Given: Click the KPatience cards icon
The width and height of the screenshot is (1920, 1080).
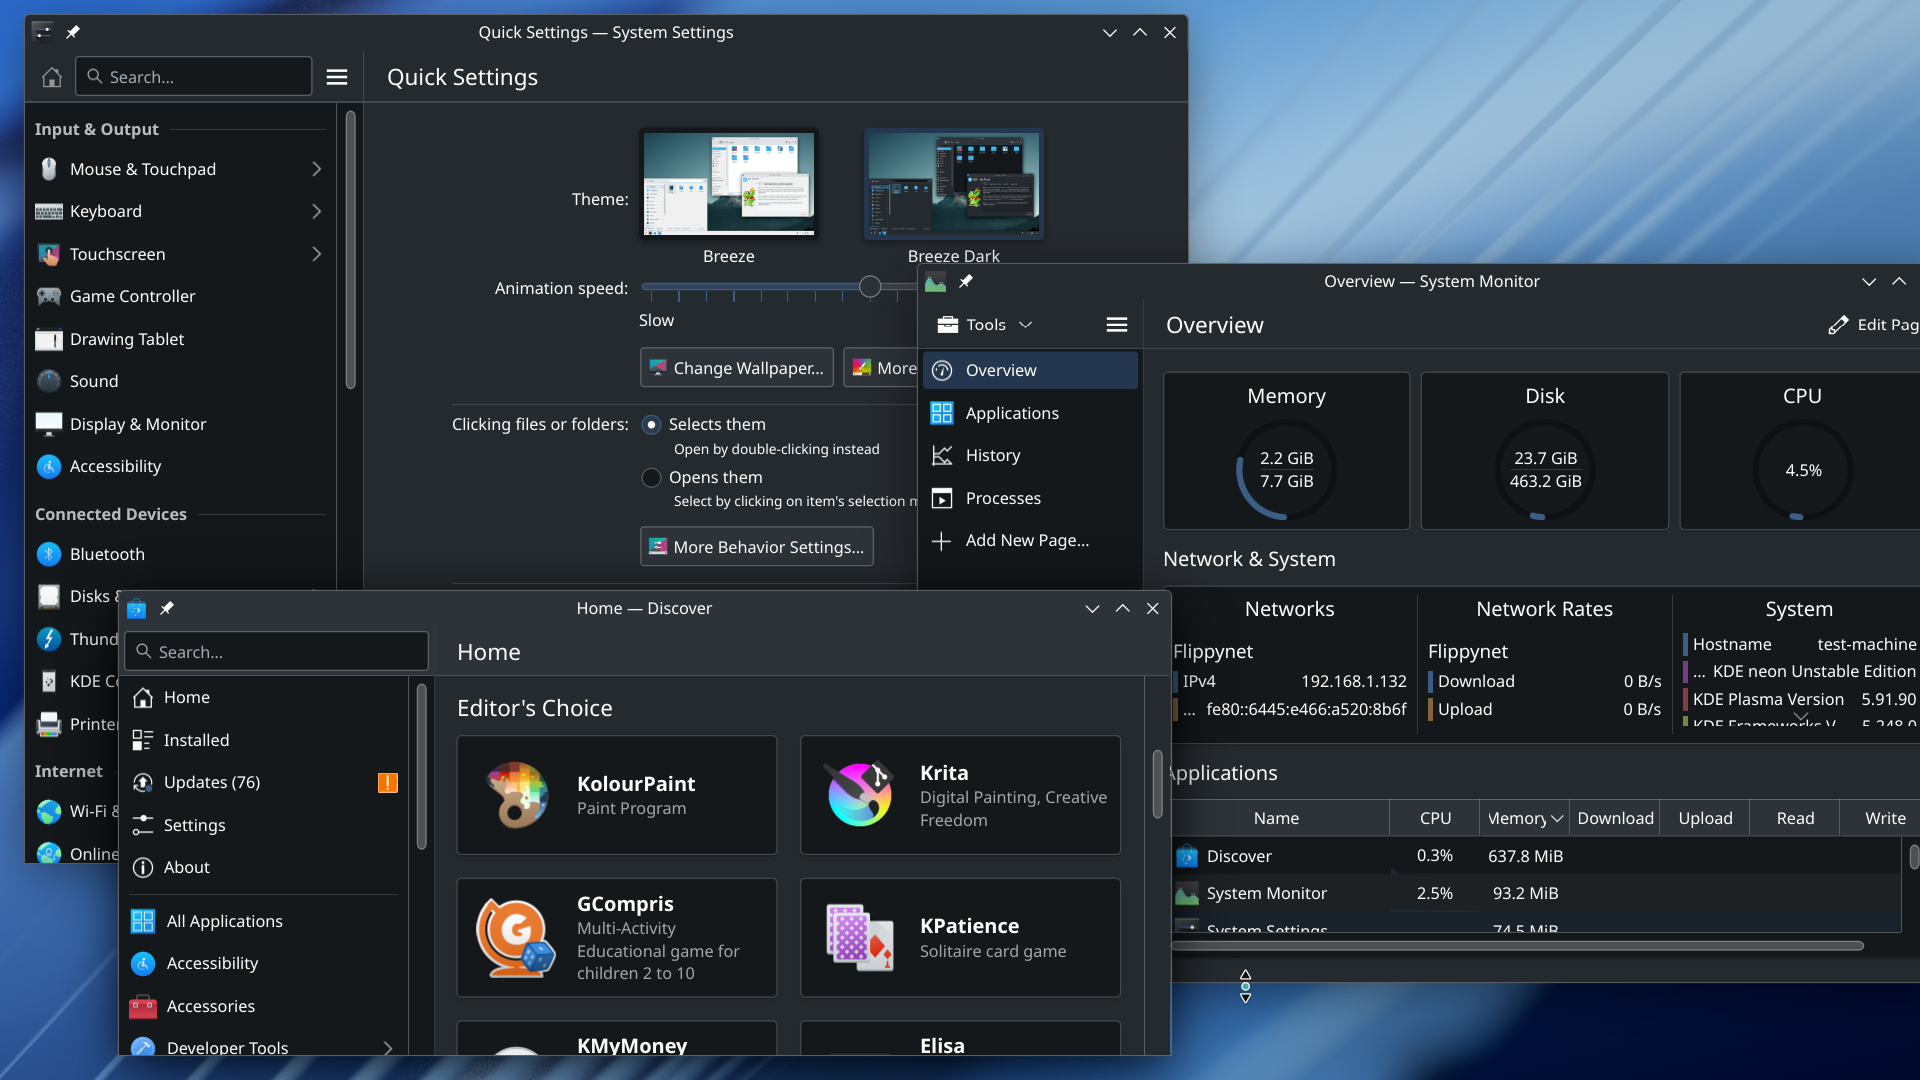Looking at the screenshot, I should (860, 938).
